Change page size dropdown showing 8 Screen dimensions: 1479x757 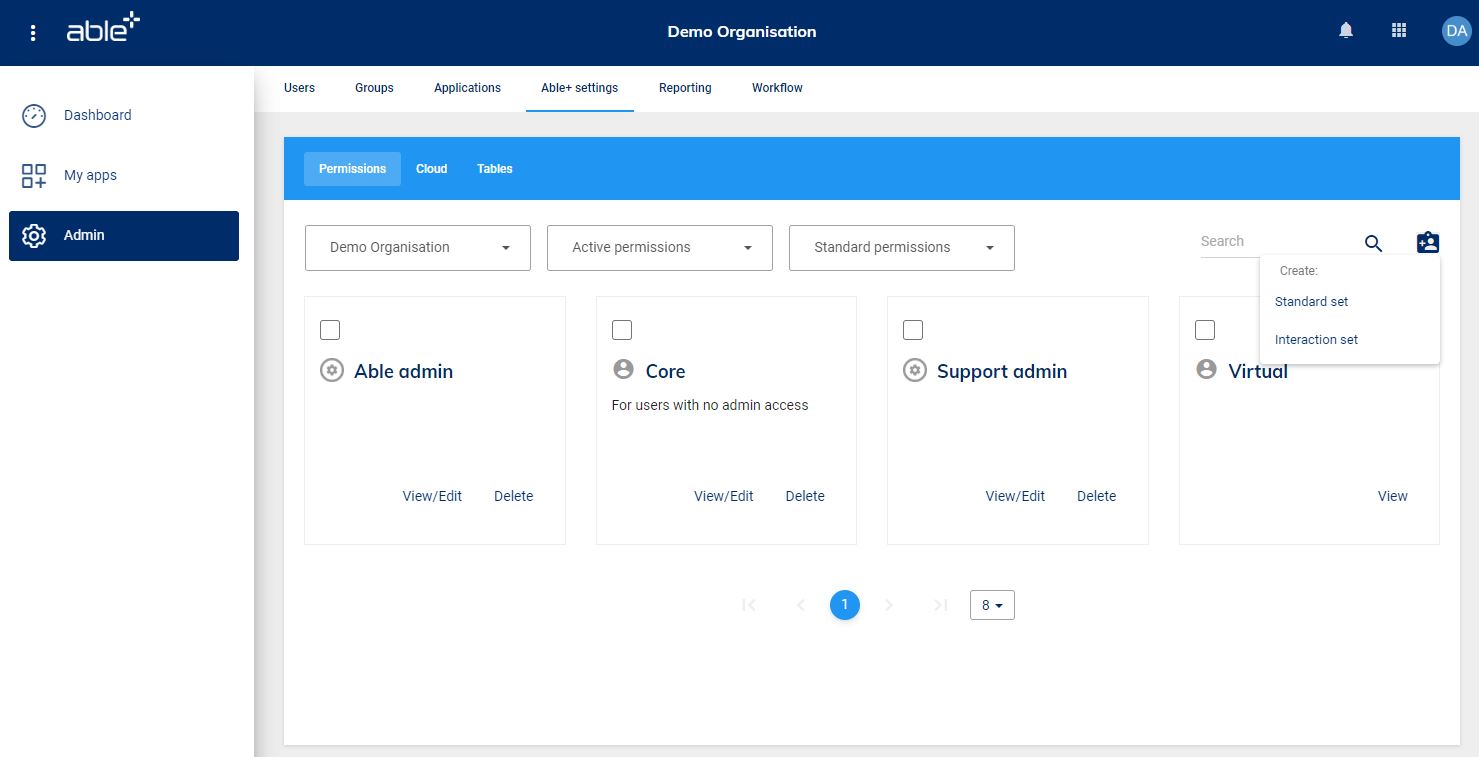pos(992,605)
